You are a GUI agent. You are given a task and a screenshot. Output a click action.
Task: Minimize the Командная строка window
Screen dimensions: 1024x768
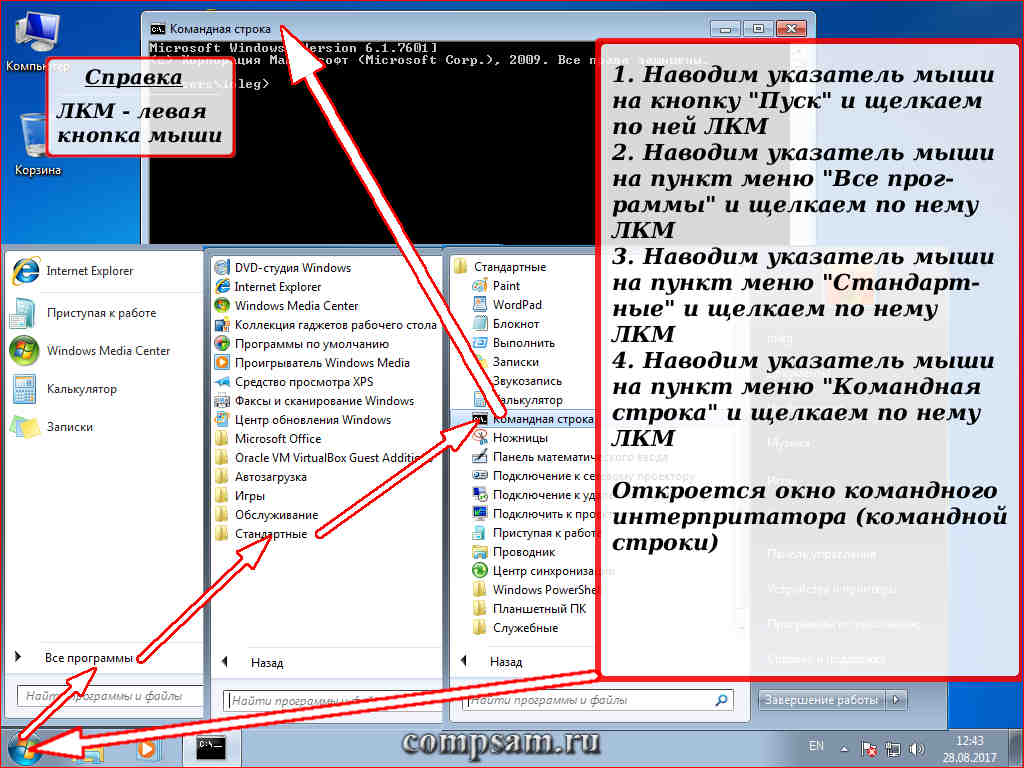(726, 29)
